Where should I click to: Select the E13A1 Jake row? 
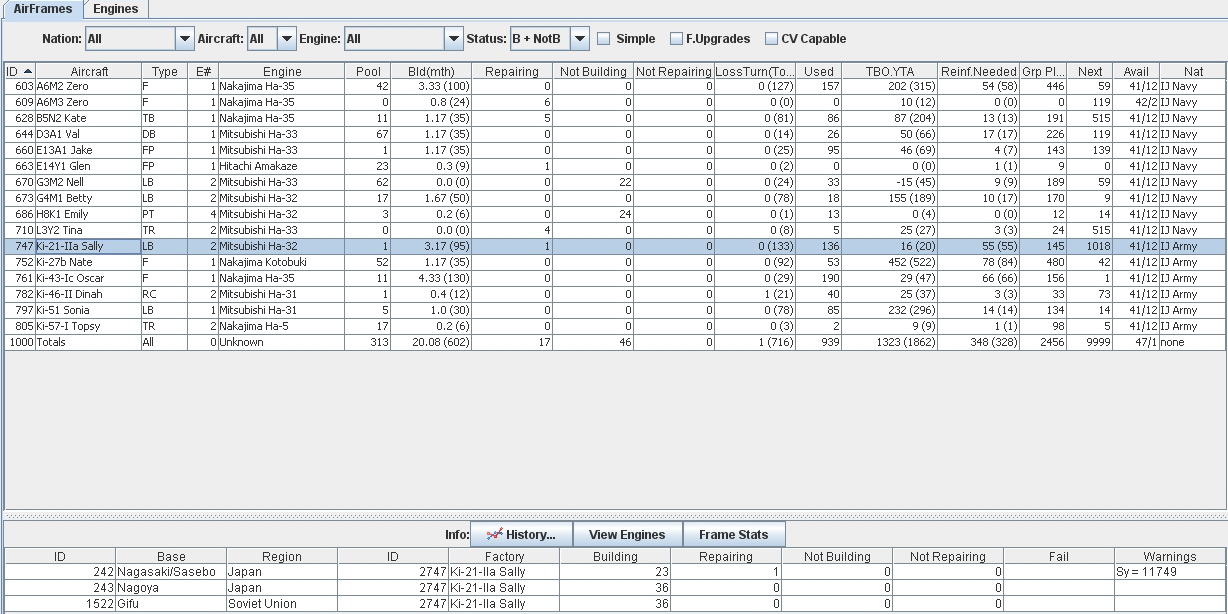point(615,150)
